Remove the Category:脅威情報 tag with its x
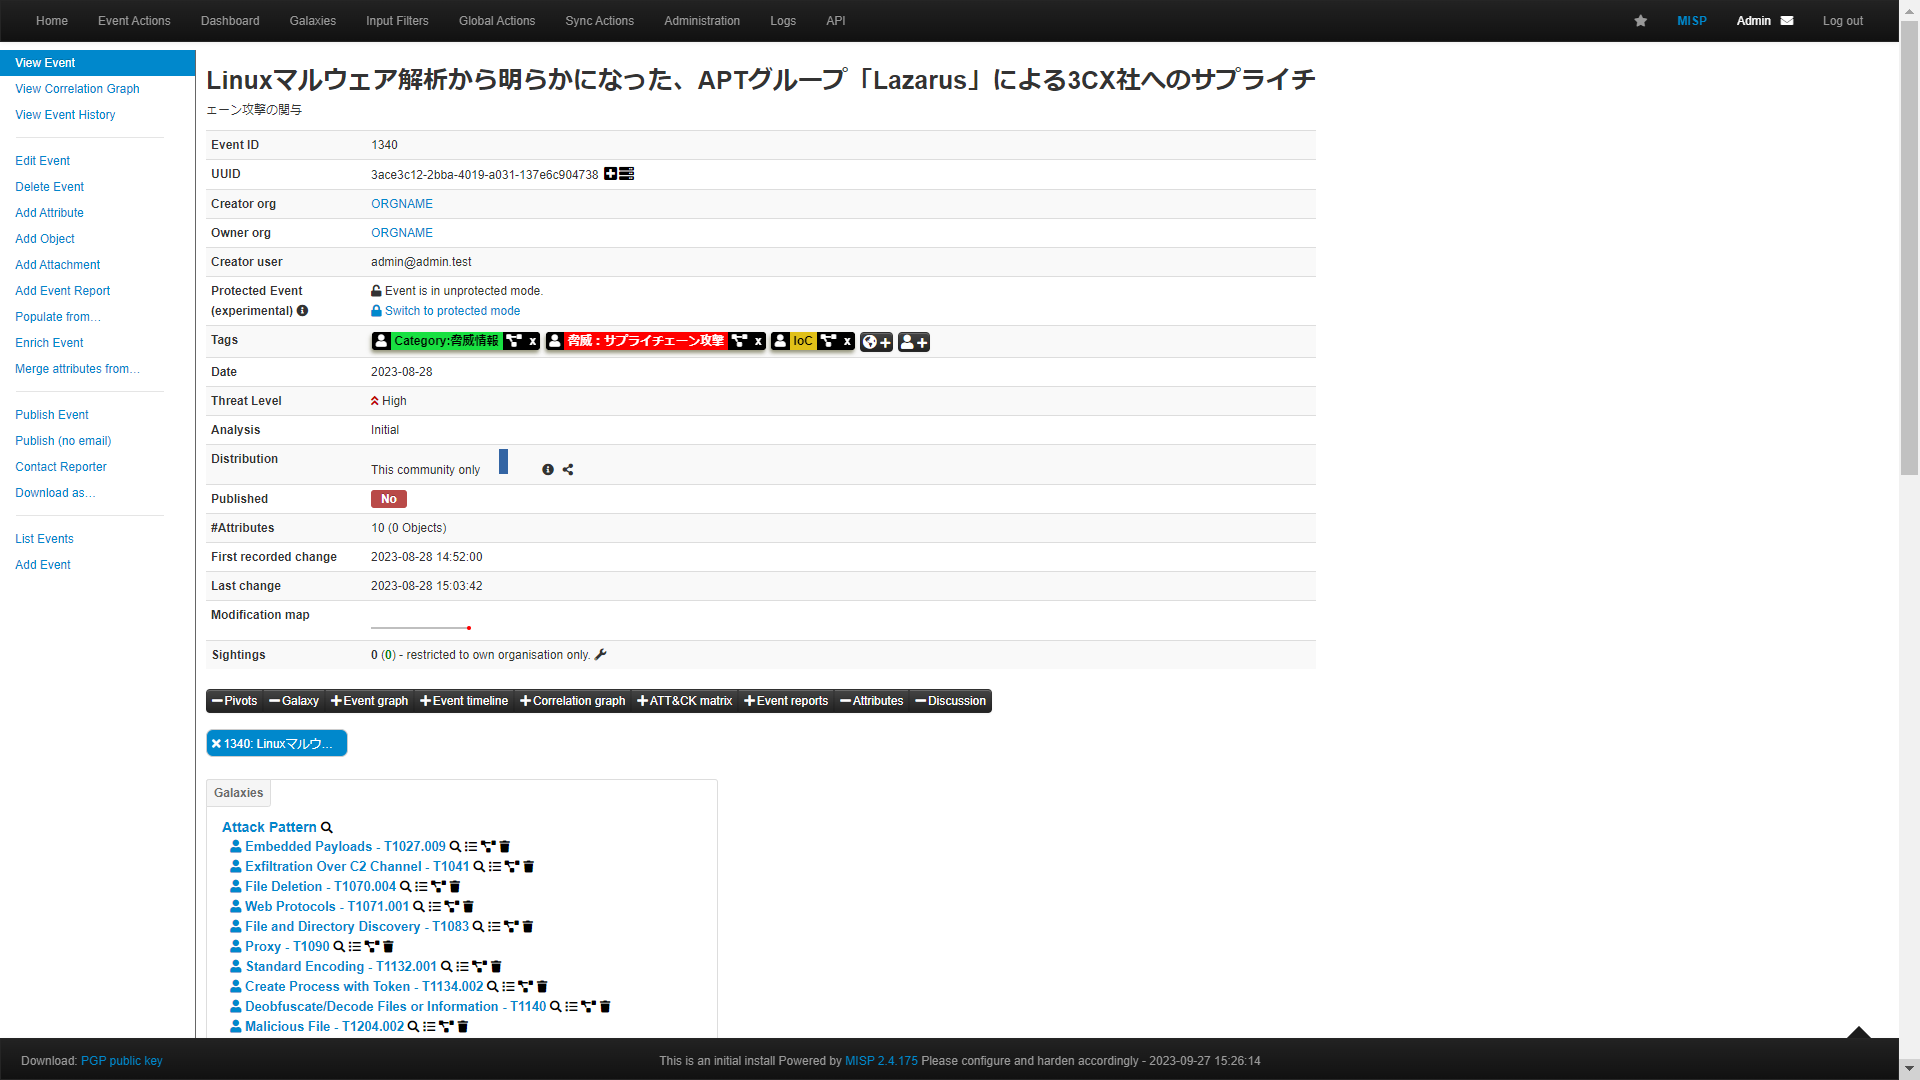 tap(532, 341)
